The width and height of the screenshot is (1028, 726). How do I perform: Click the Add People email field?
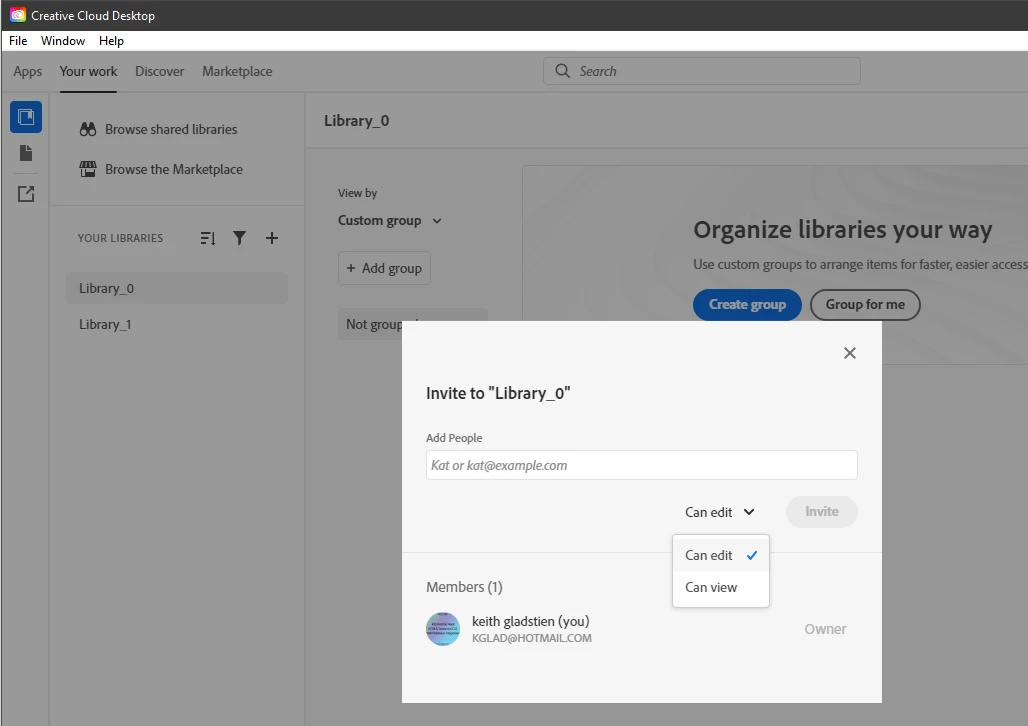click(x=641, y=465)
